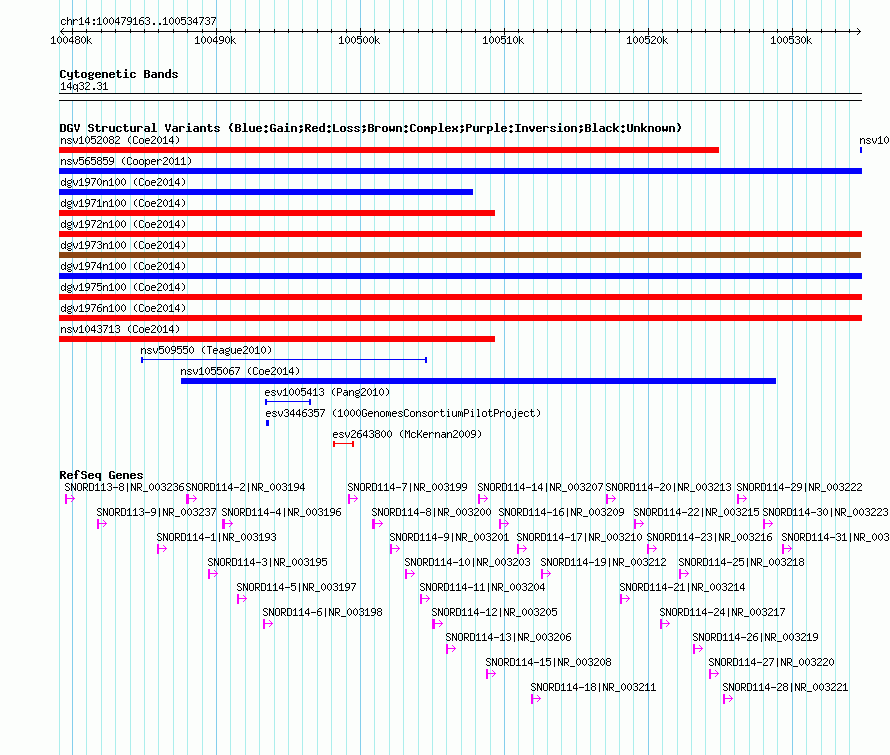
Task: Click the SNORD114-15 gene arrow glyph
Action: click(491, 674)
